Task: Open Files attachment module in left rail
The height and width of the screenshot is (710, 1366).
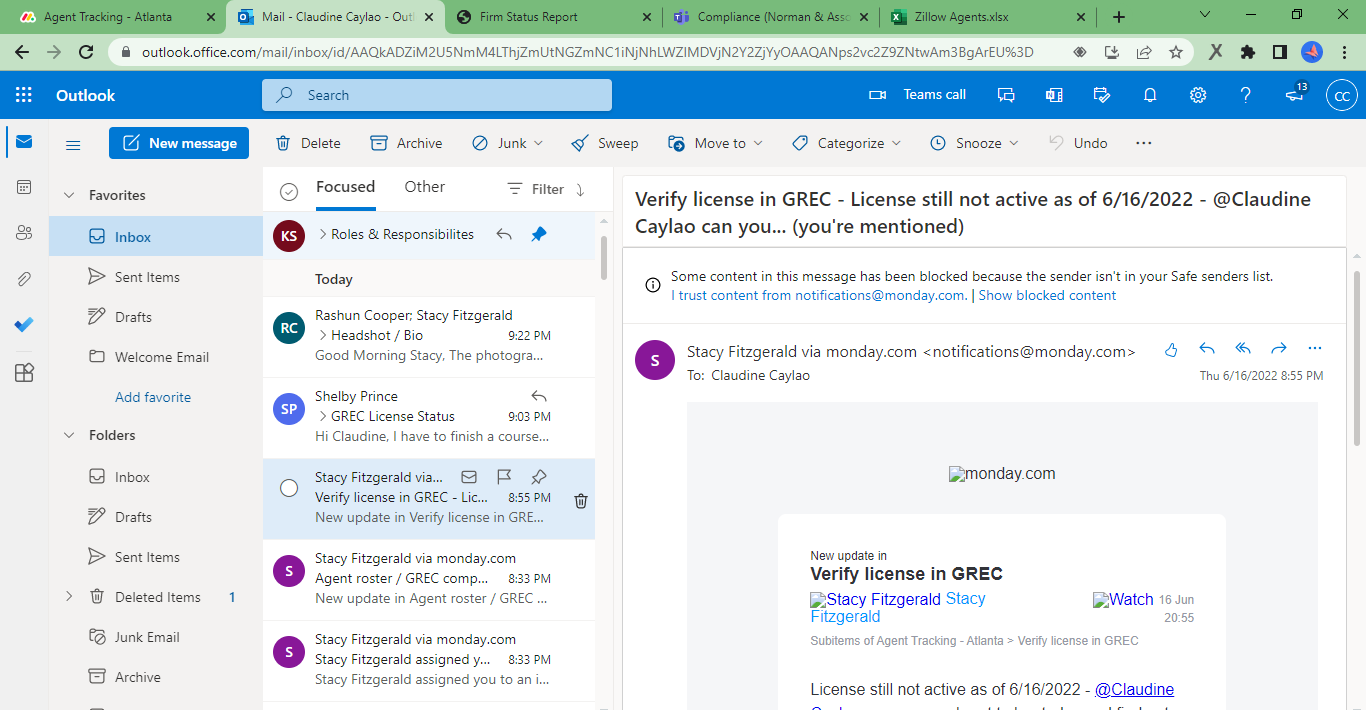Action: 24,279
